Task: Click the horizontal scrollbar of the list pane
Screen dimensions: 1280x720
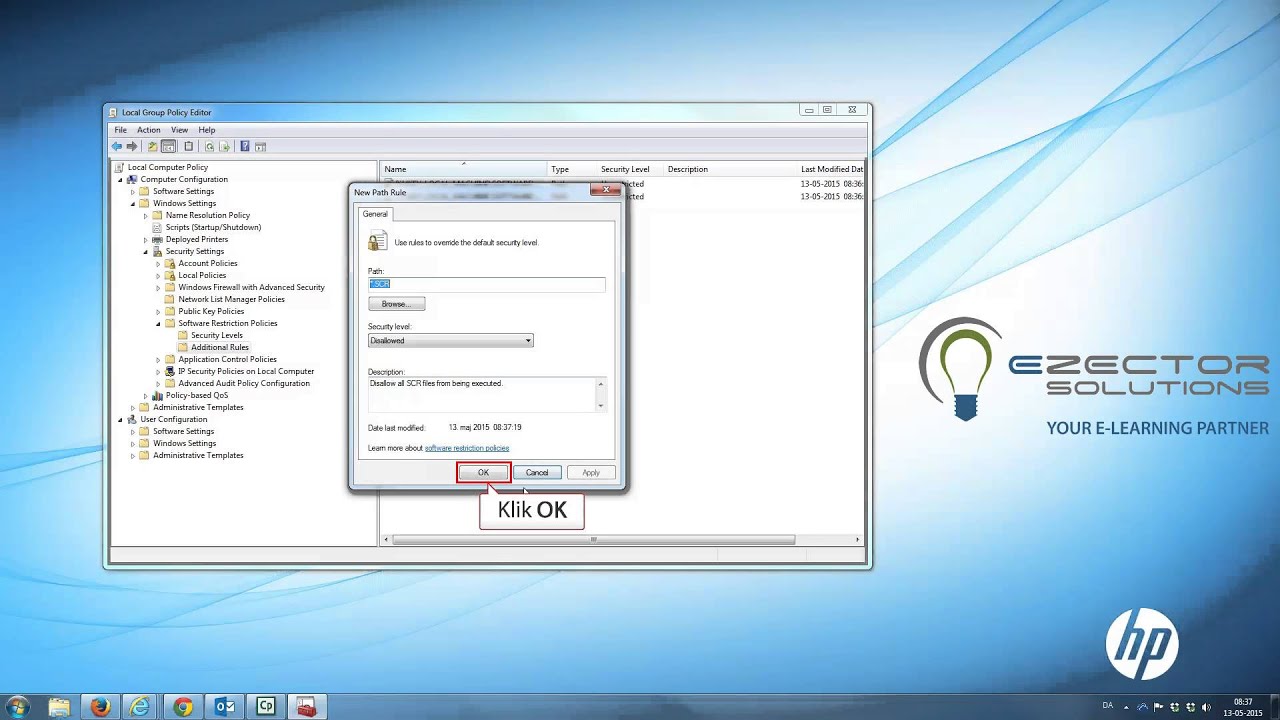Action: pos(593,540)
